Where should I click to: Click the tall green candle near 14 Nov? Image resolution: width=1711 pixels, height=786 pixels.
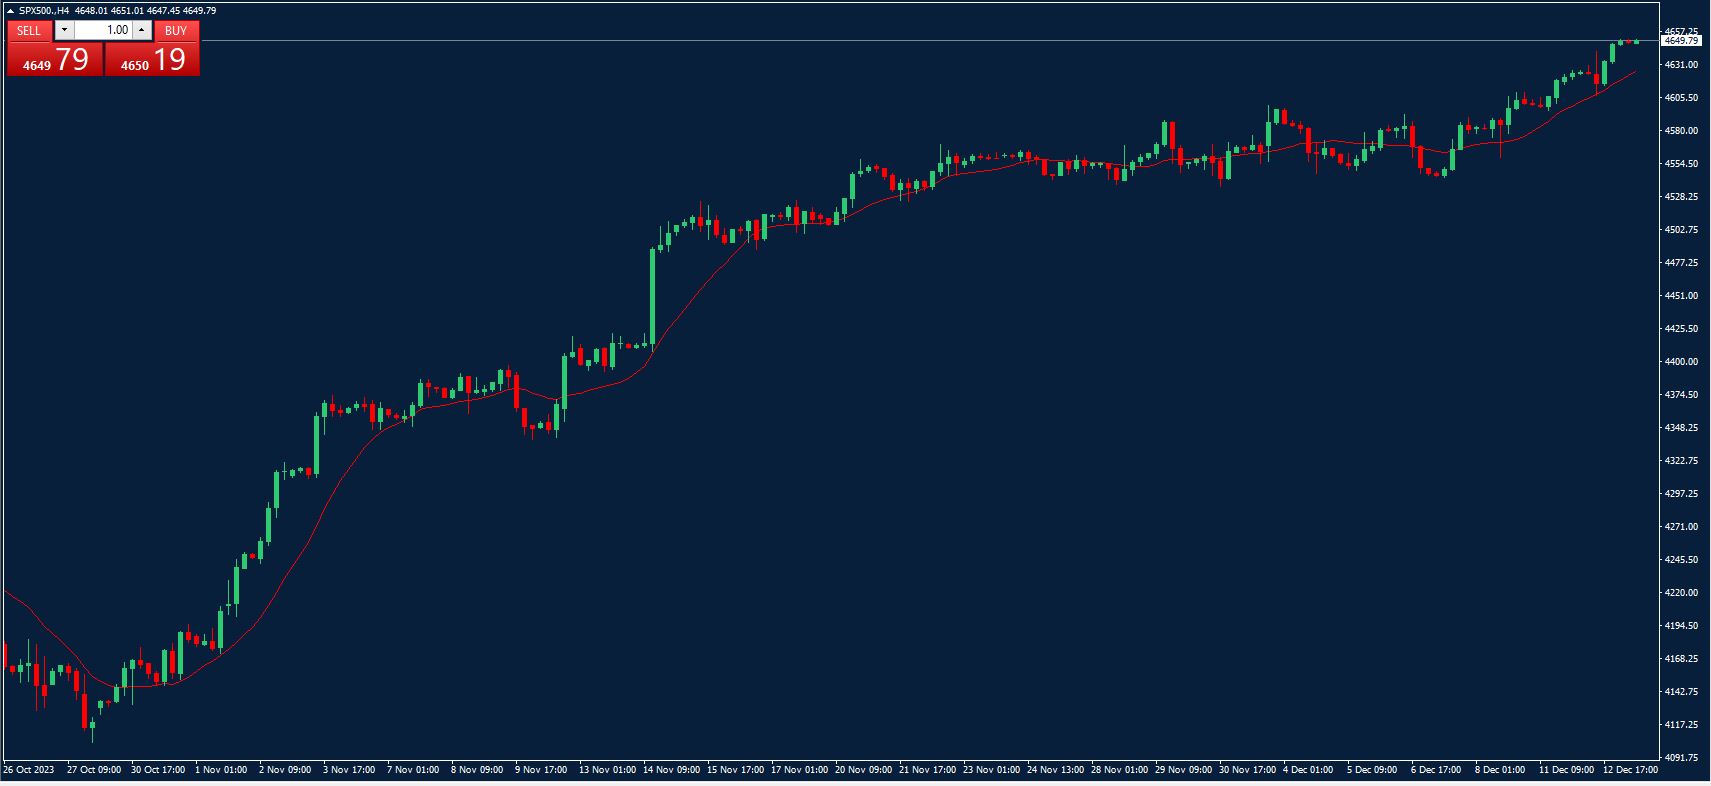(653, 296)
